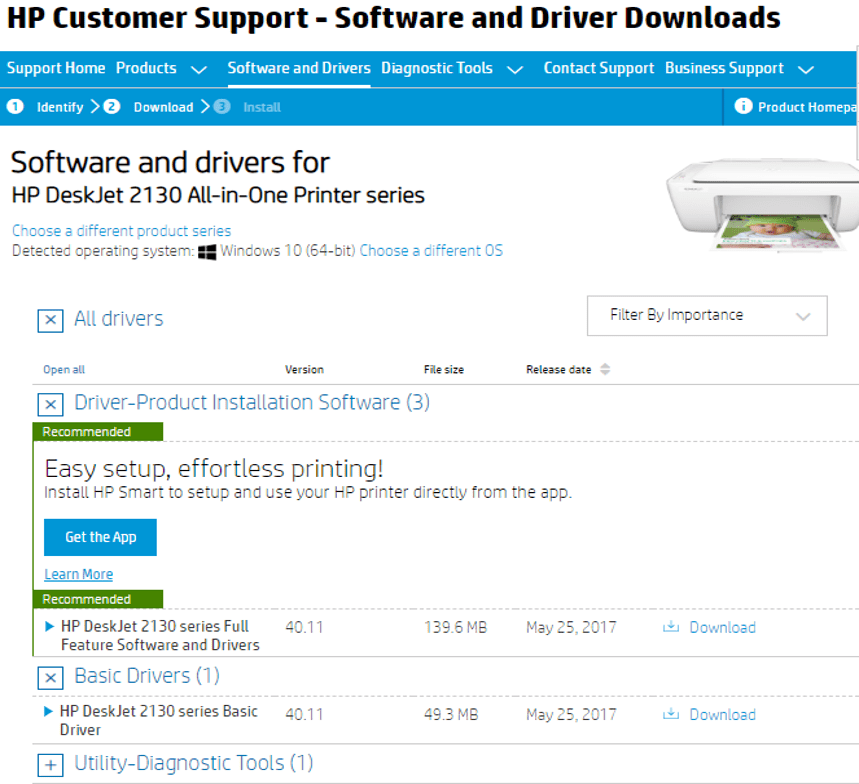
Task: Click the Version column header
Action: tap(304, 369)
